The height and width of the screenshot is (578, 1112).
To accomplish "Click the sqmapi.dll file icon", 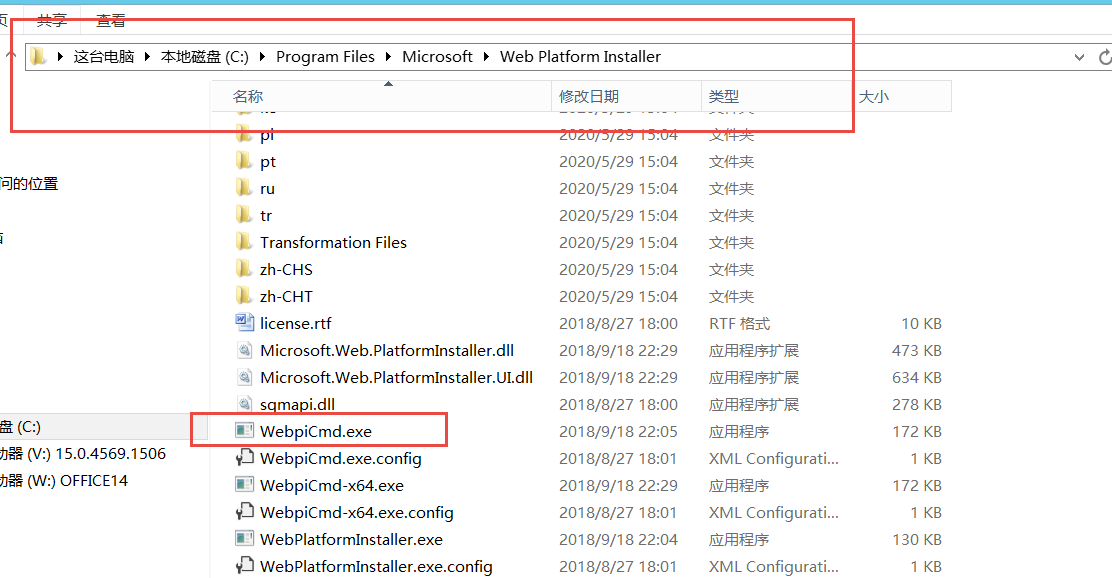I will (244, 404).
